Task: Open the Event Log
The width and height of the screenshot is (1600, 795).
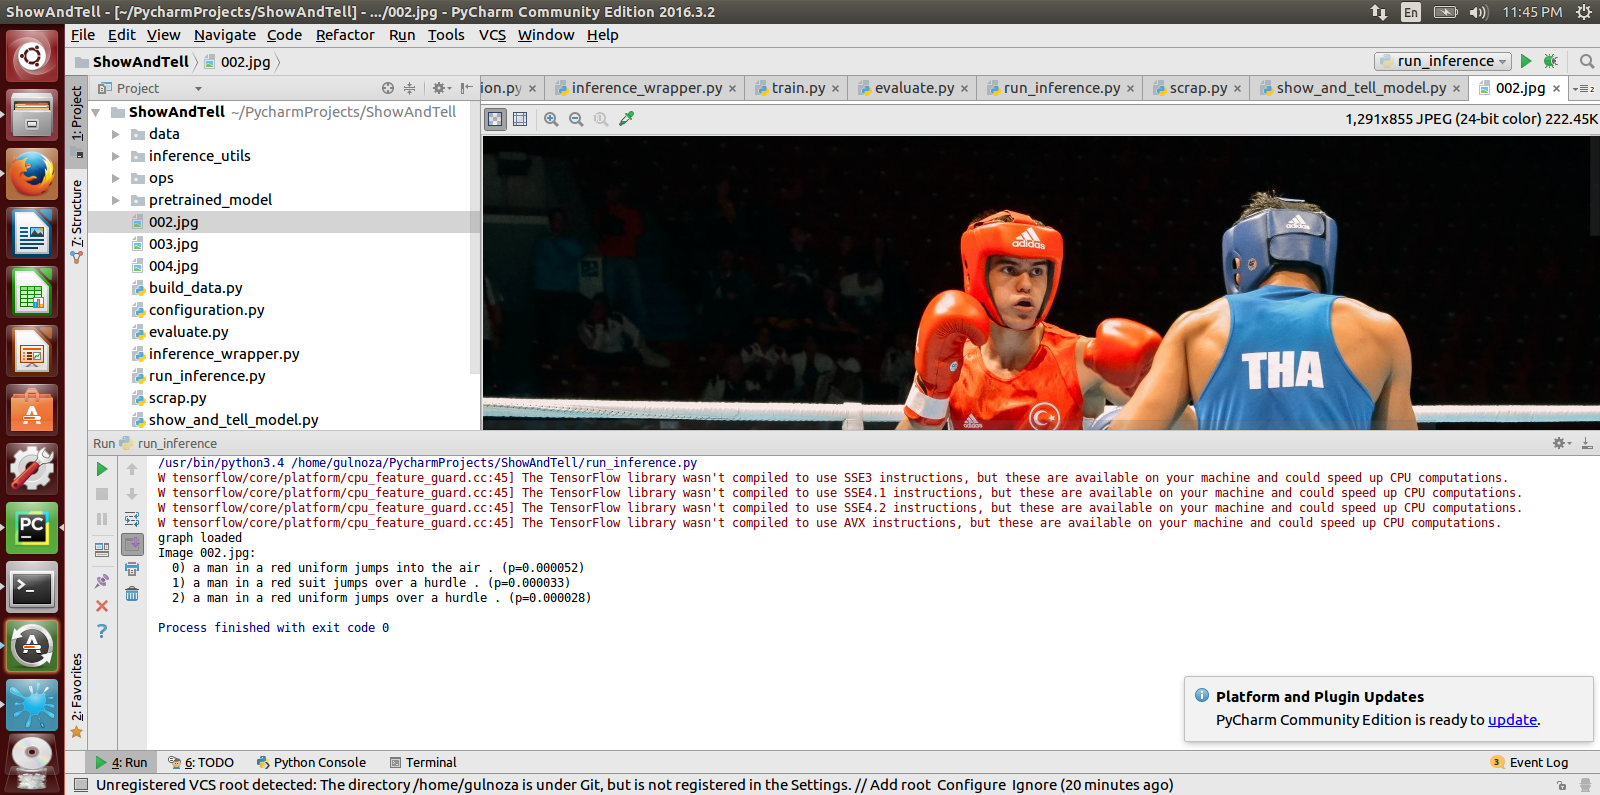Action: pos(1529,762)
